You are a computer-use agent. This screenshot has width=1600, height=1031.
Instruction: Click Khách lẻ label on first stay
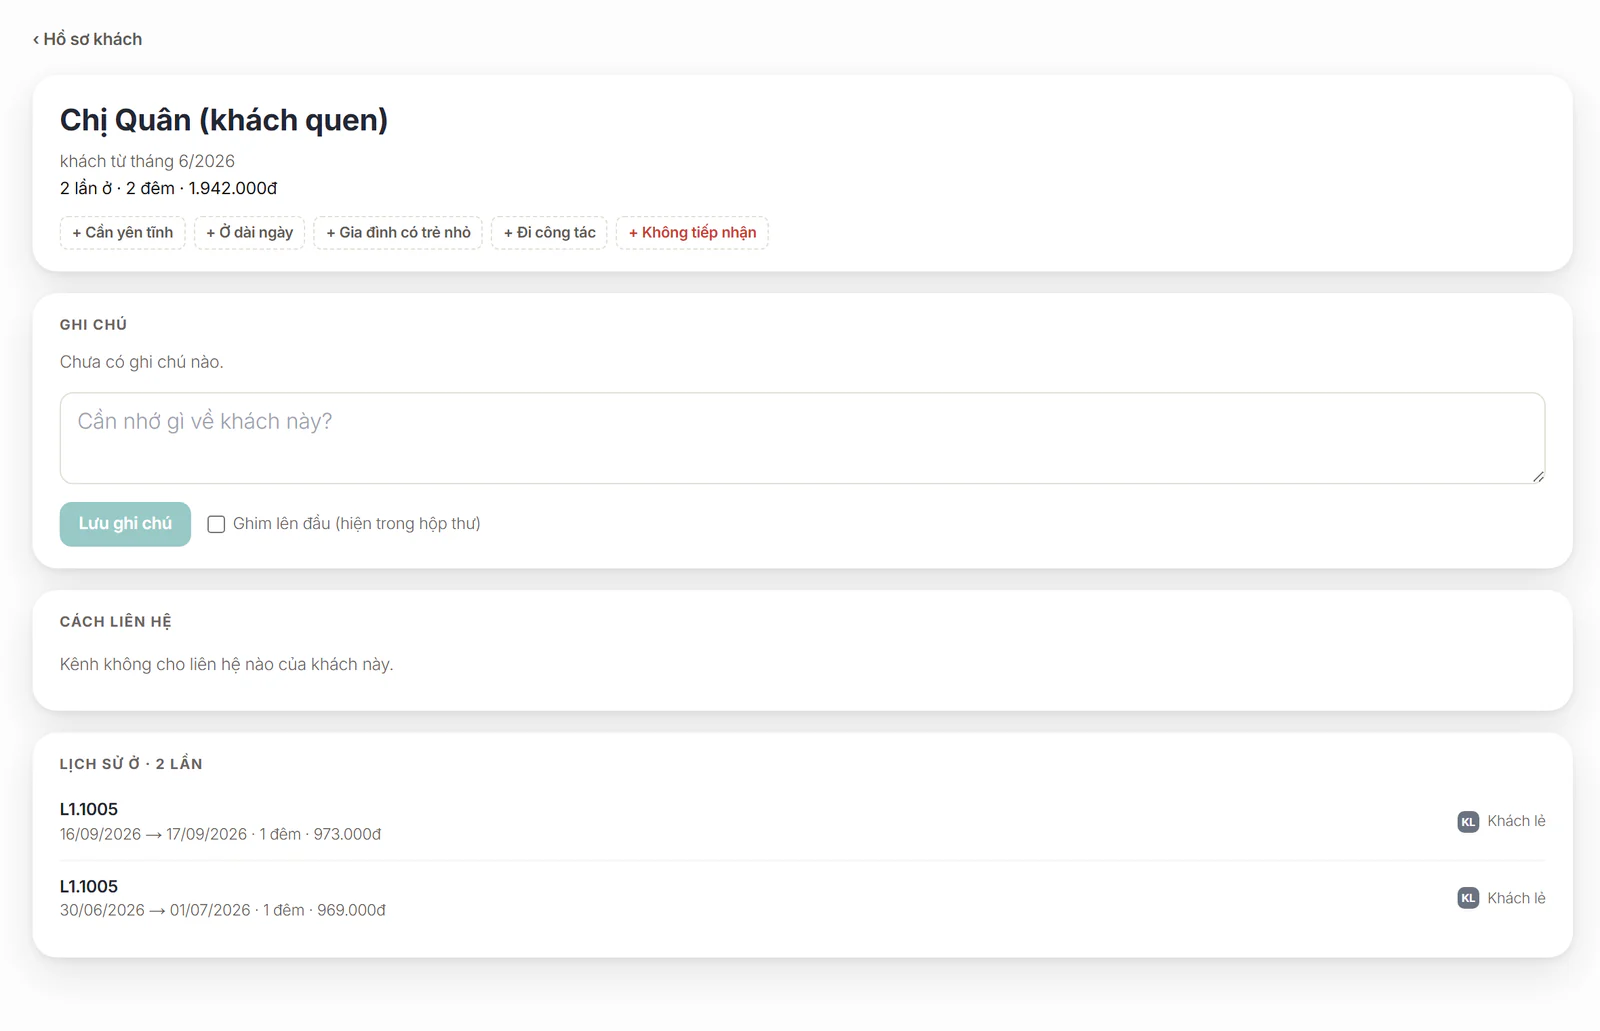[1516, 821]
